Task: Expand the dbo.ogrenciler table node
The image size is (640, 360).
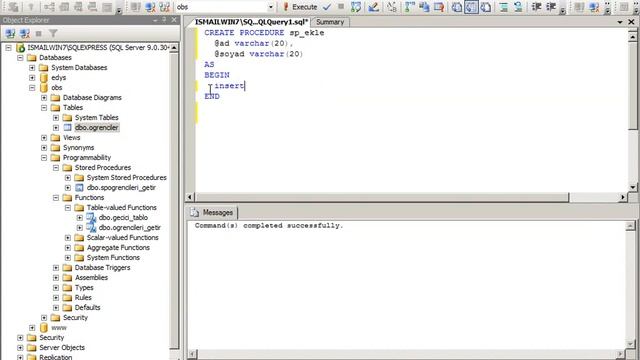Action: (56, 128)
